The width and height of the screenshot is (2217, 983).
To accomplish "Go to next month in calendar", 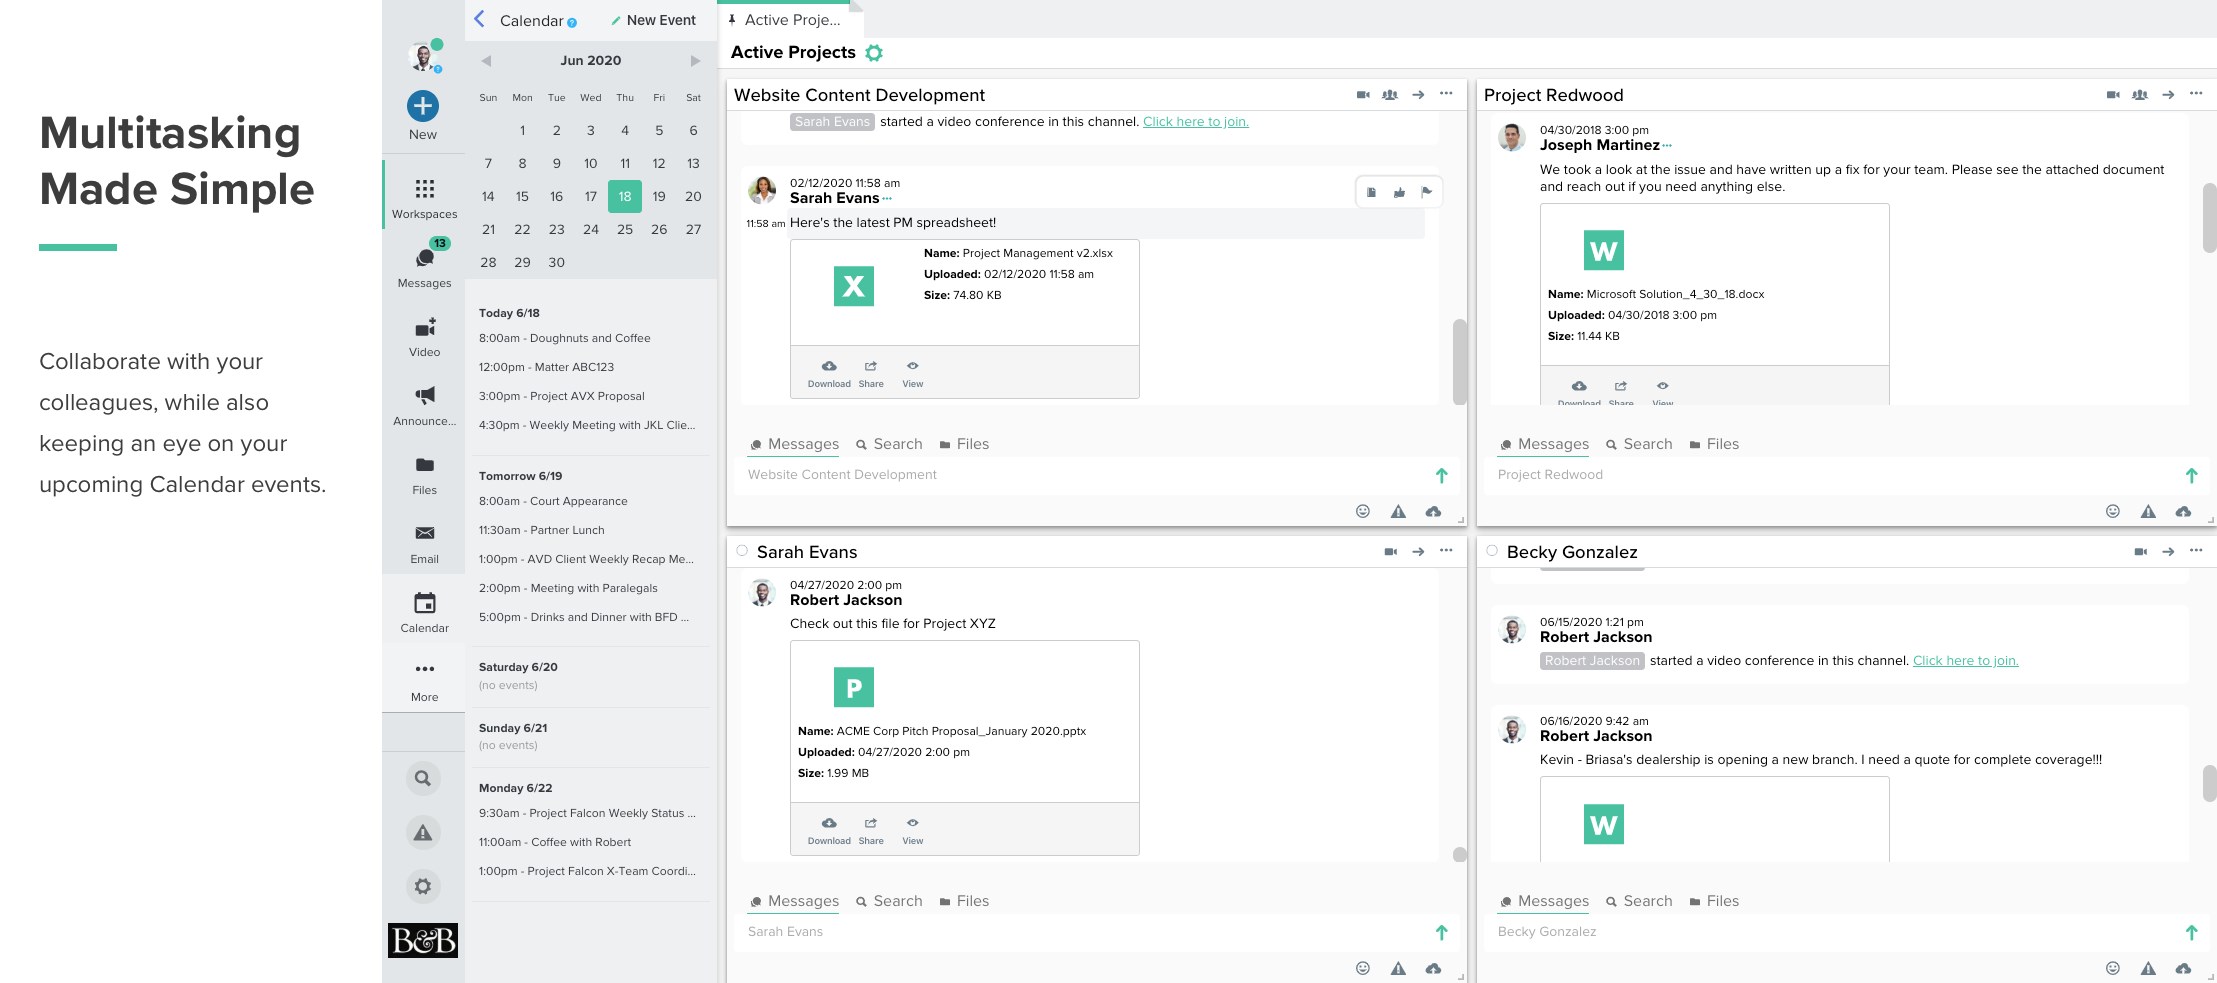I will pyautogui.click(x=695, y=61).
